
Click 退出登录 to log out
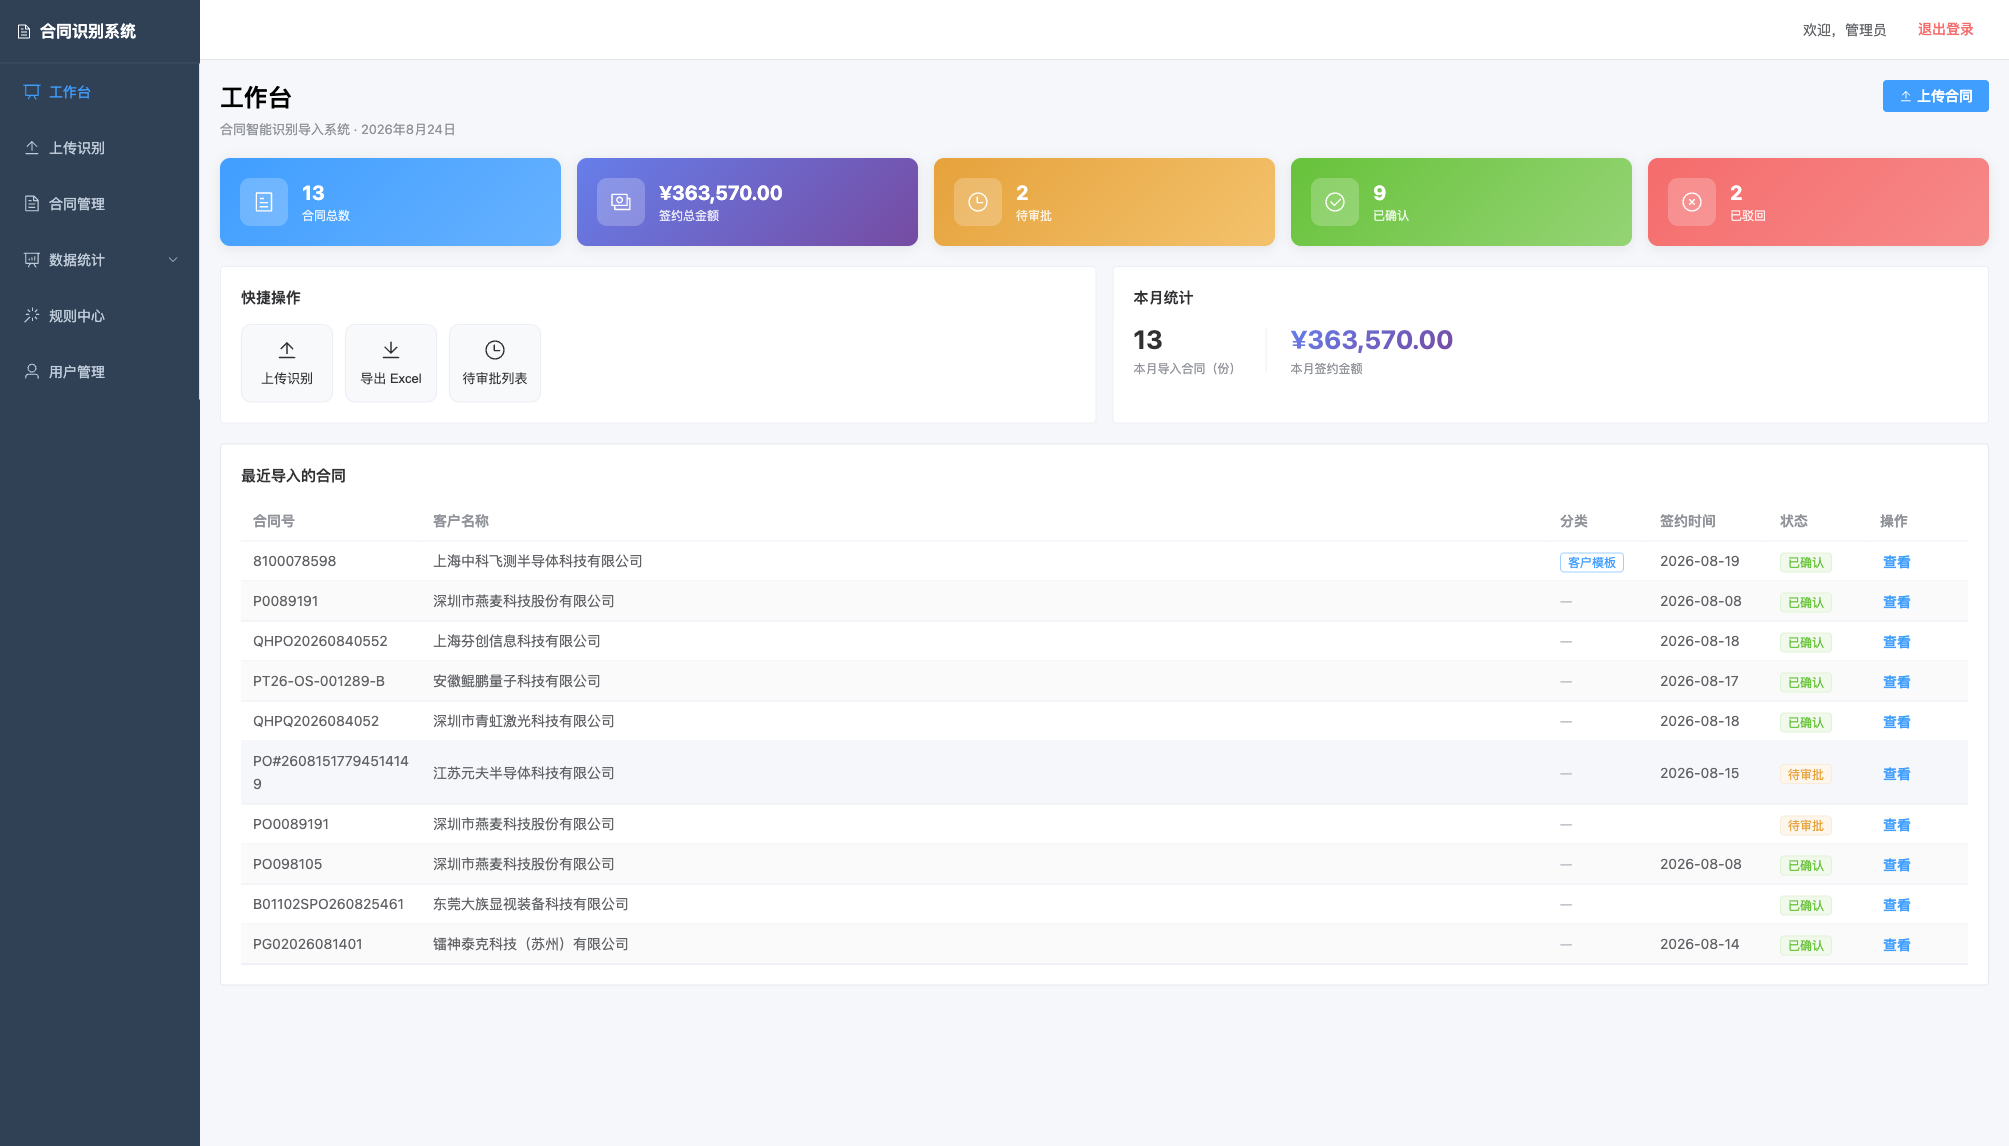(1945, 30)
